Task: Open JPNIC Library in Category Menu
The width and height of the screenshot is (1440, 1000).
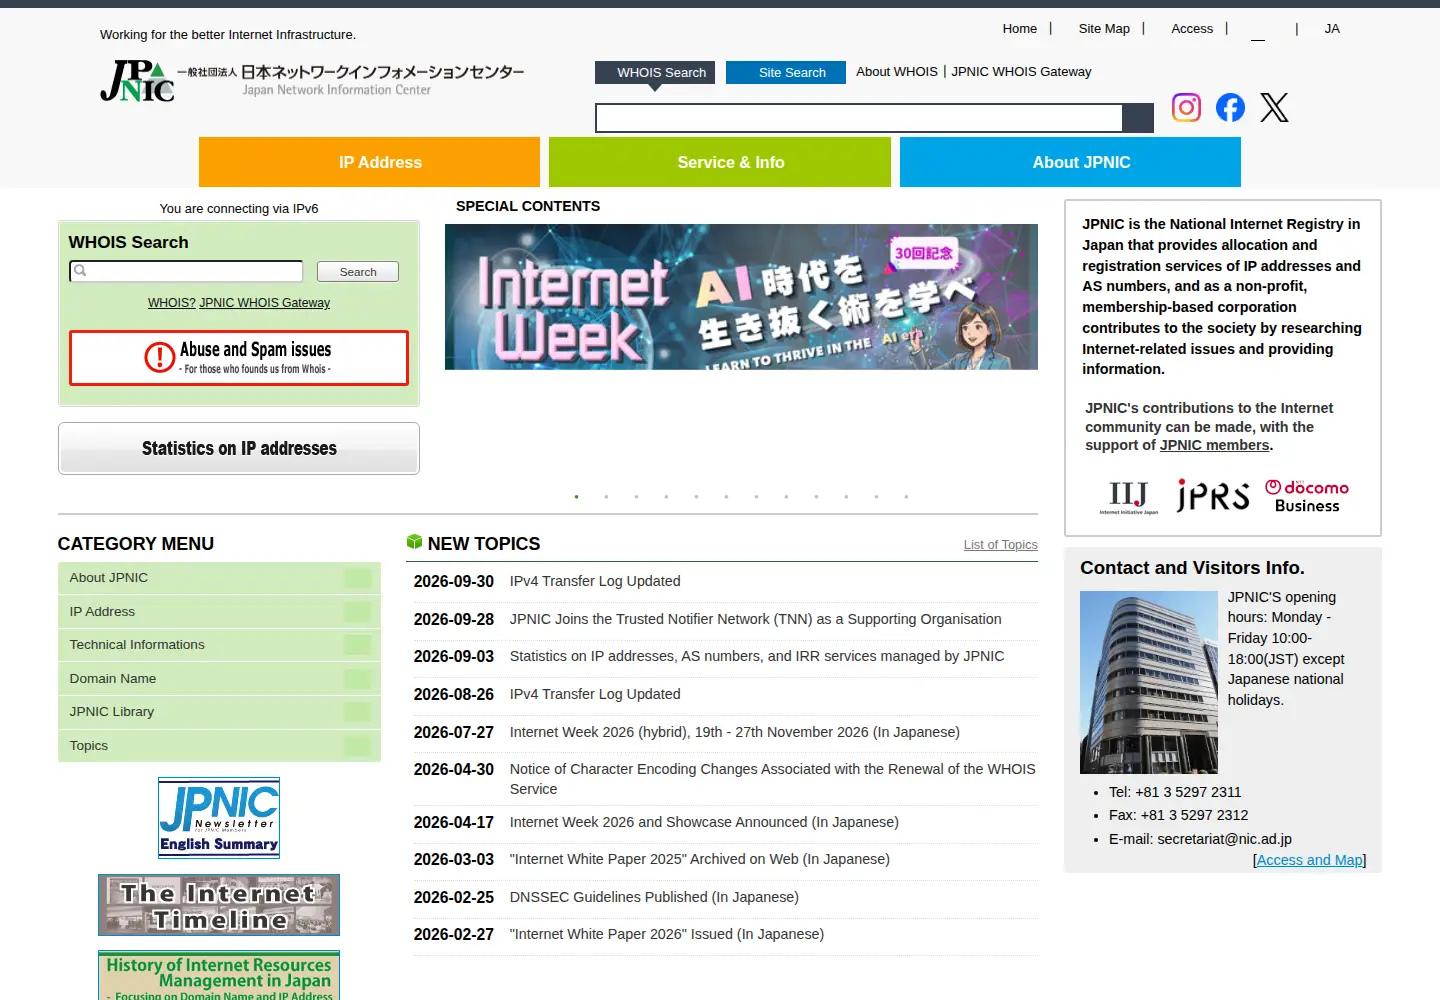Action: (x=219, y=712)
